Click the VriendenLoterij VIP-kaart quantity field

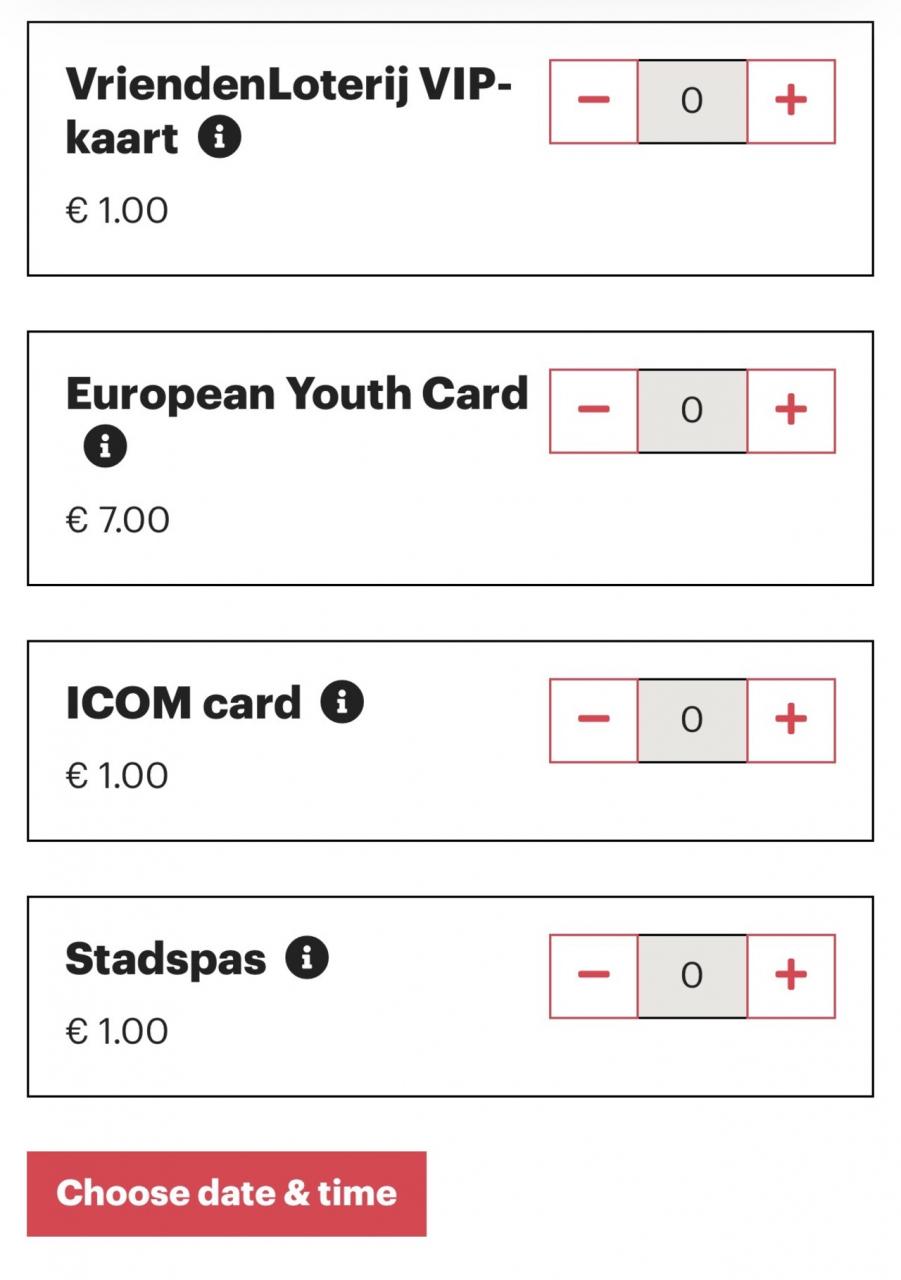(x=692, y=101)
